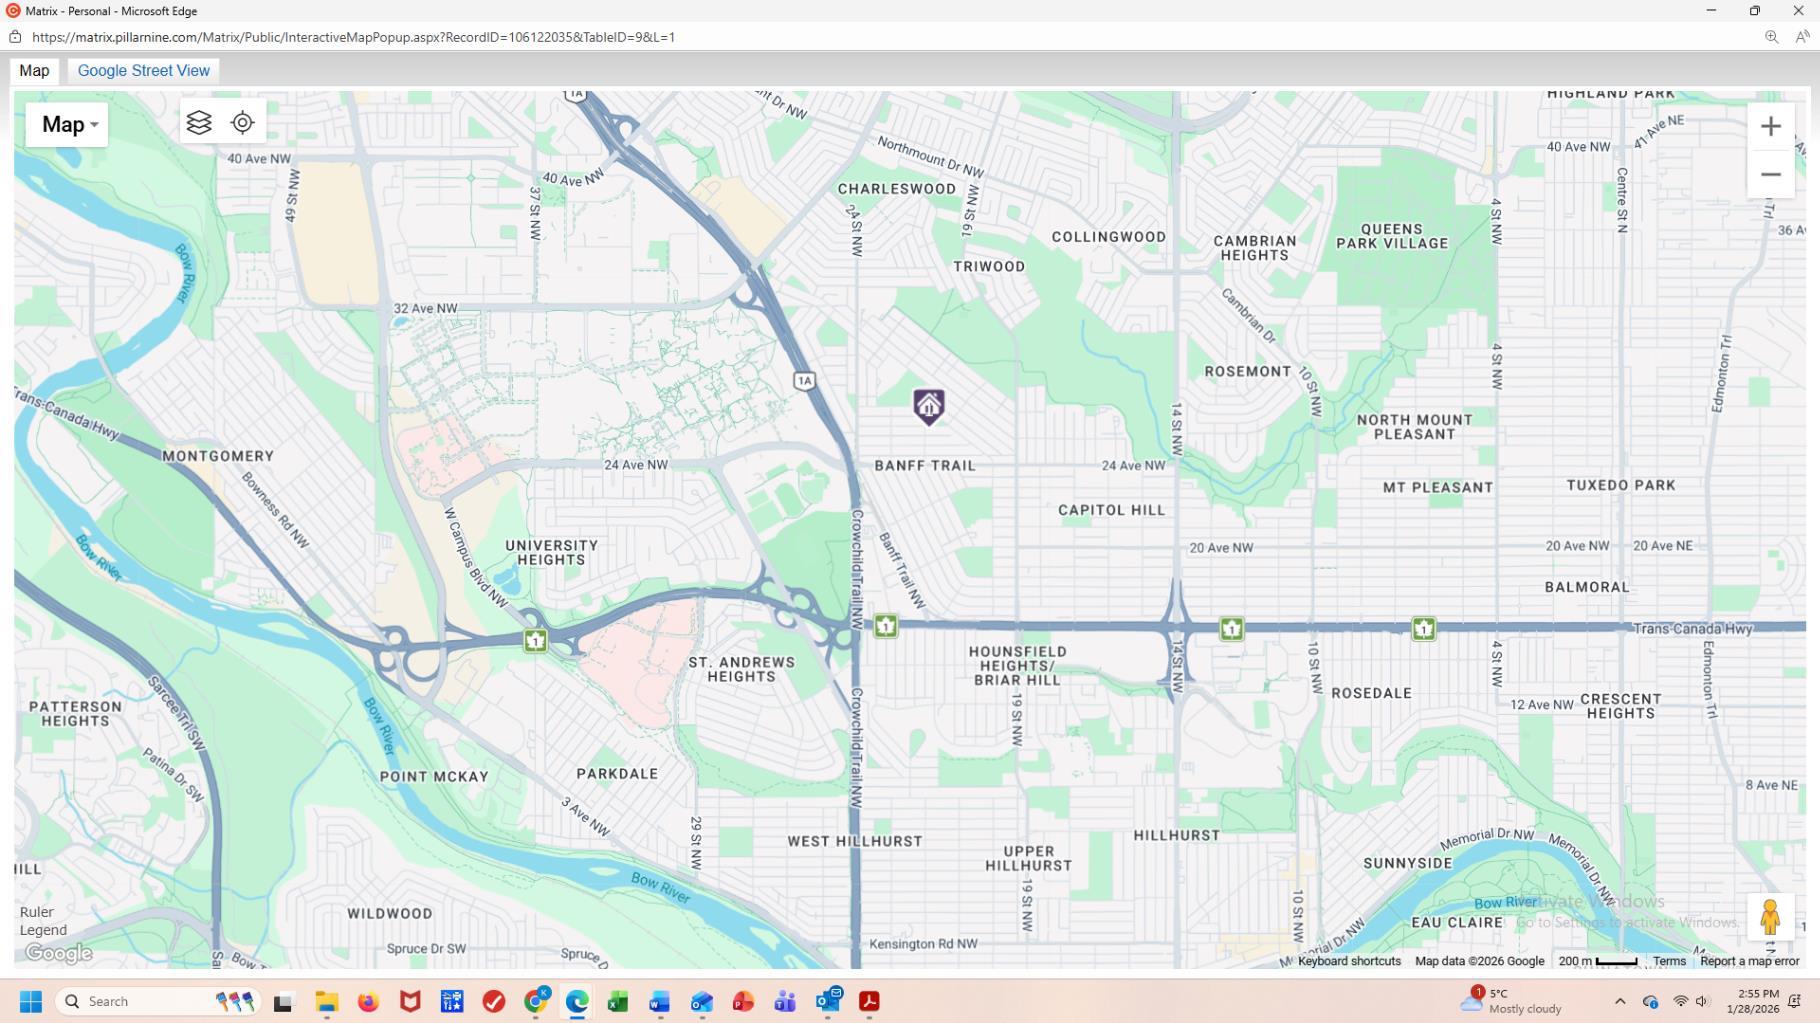This screenshot has height=1023, width=1820.
Task: Click the yellow Street View pegman
Action: point(1769,917)
